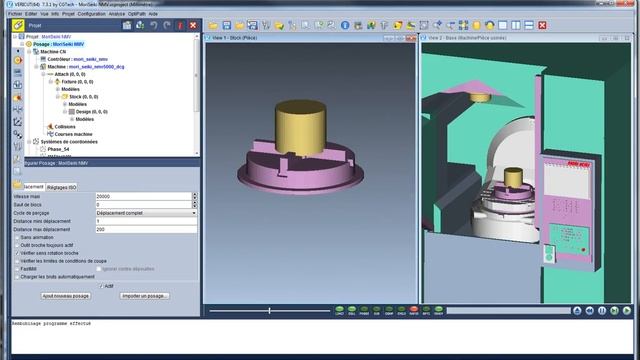Open the Cycle de perçage dropdown
The image size is (640, 360).
[x=146, y=213]
